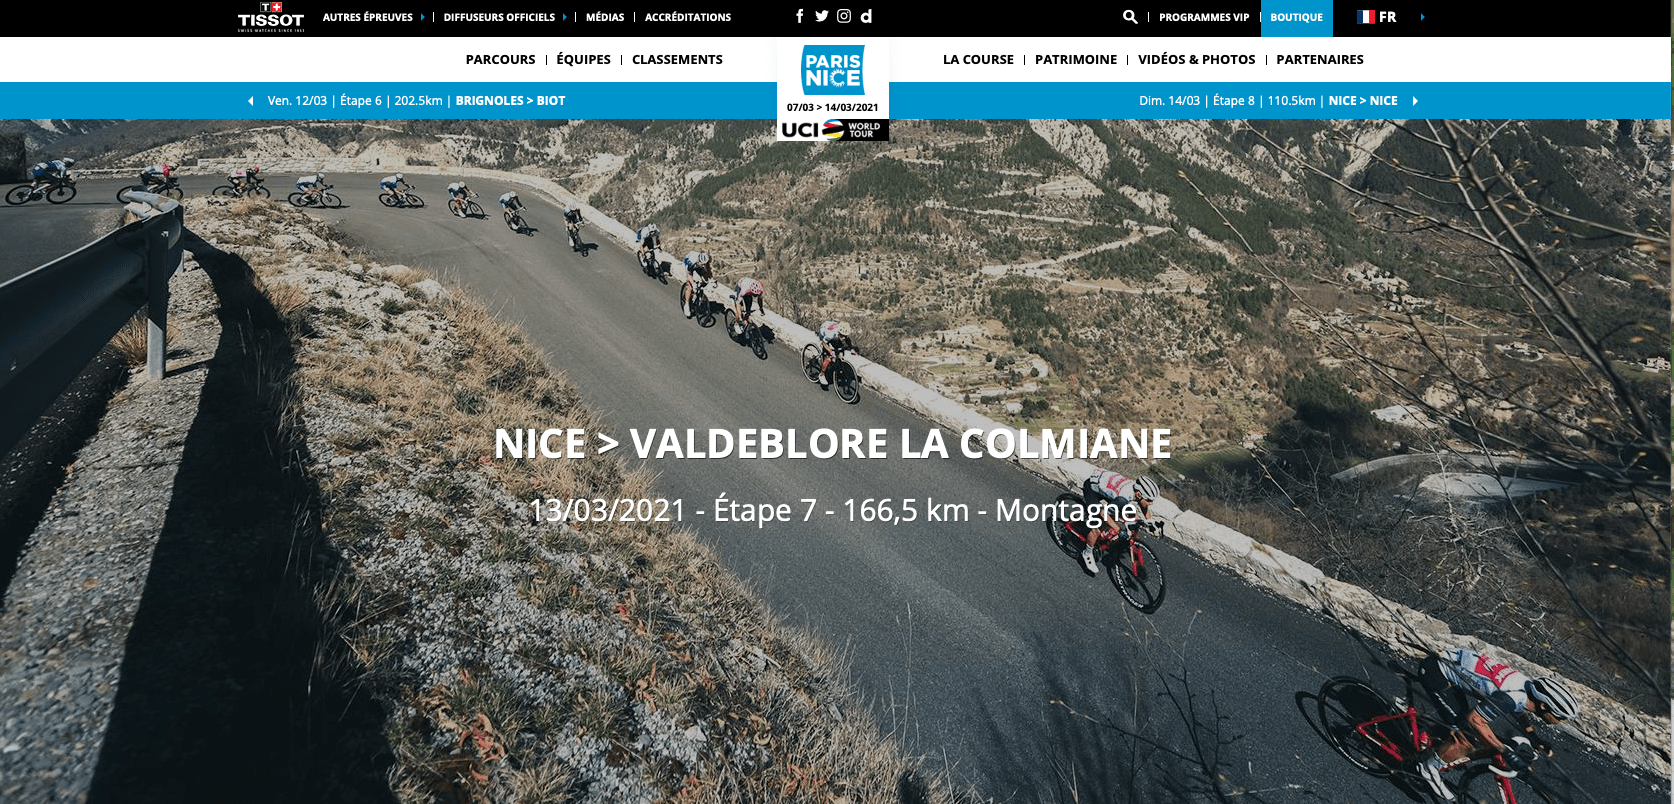Expand the Autres Épreuves dropdown
The image size is (1674, 804).
coord(373,17)
